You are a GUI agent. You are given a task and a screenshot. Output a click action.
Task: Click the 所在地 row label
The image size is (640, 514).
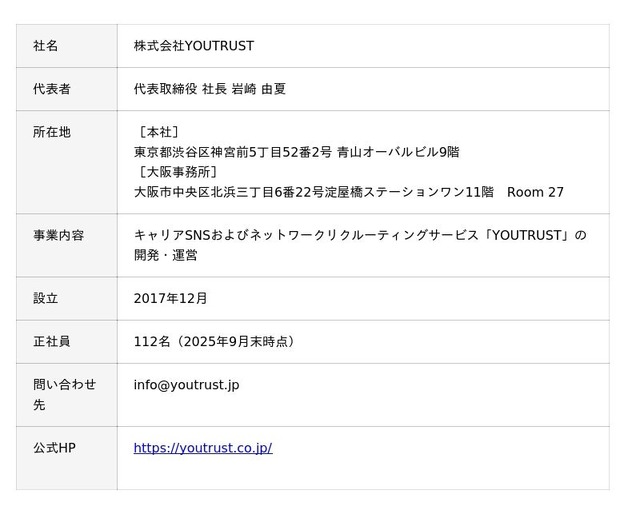point(52,132)
